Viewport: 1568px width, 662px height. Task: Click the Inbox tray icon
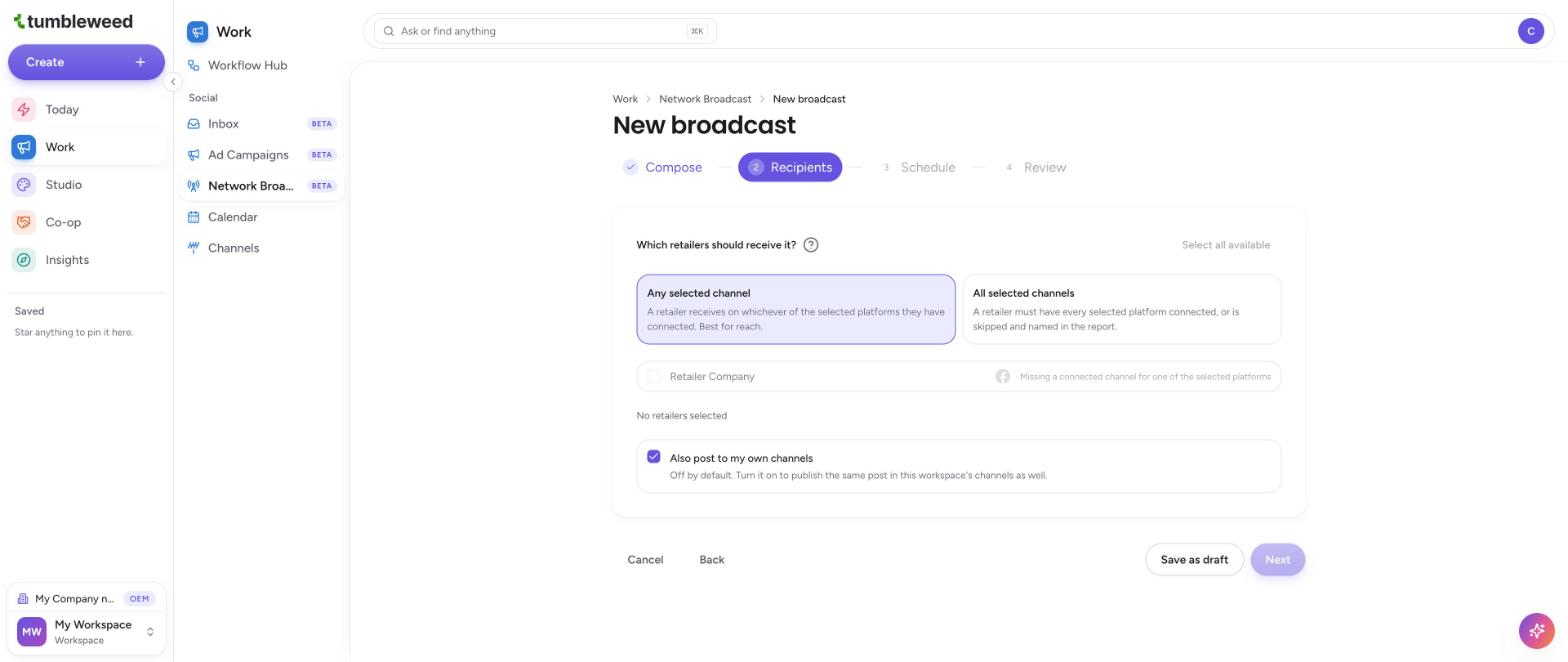coord(194,124)
